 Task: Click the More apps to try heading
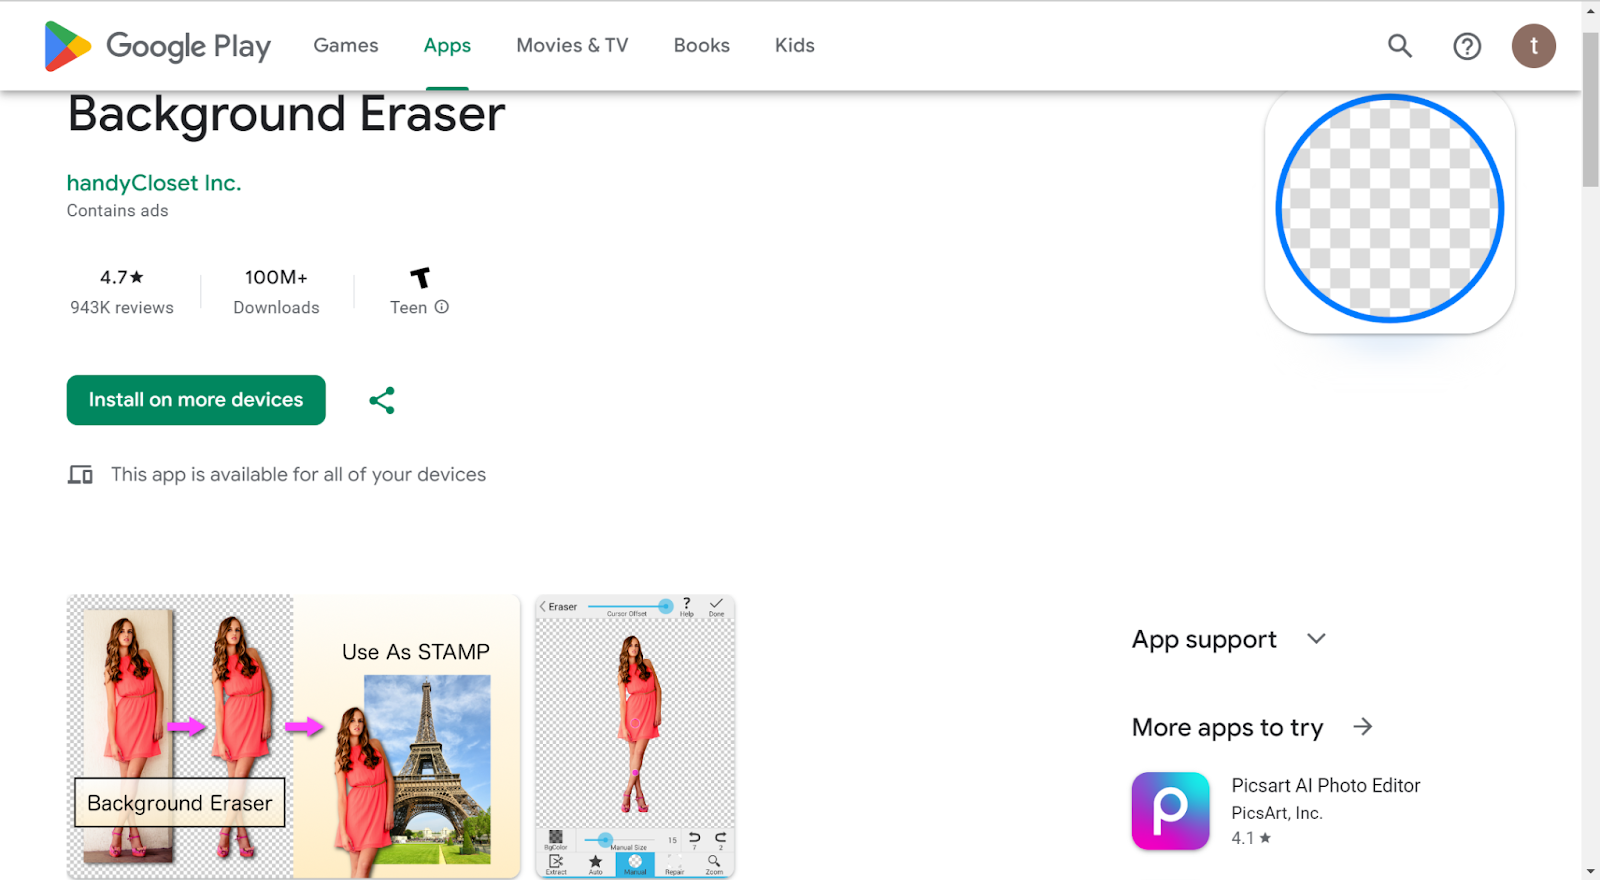pyautogui.click(x=1227, y=728)
